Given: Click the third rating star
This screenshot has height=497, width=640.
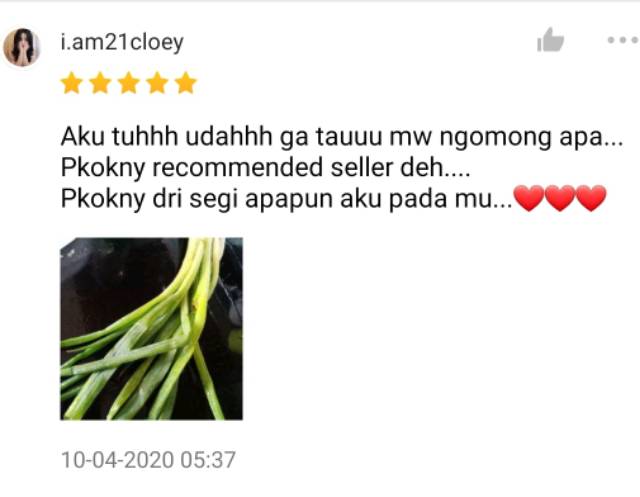Looking at the screenshot, I should pos(129,83).
